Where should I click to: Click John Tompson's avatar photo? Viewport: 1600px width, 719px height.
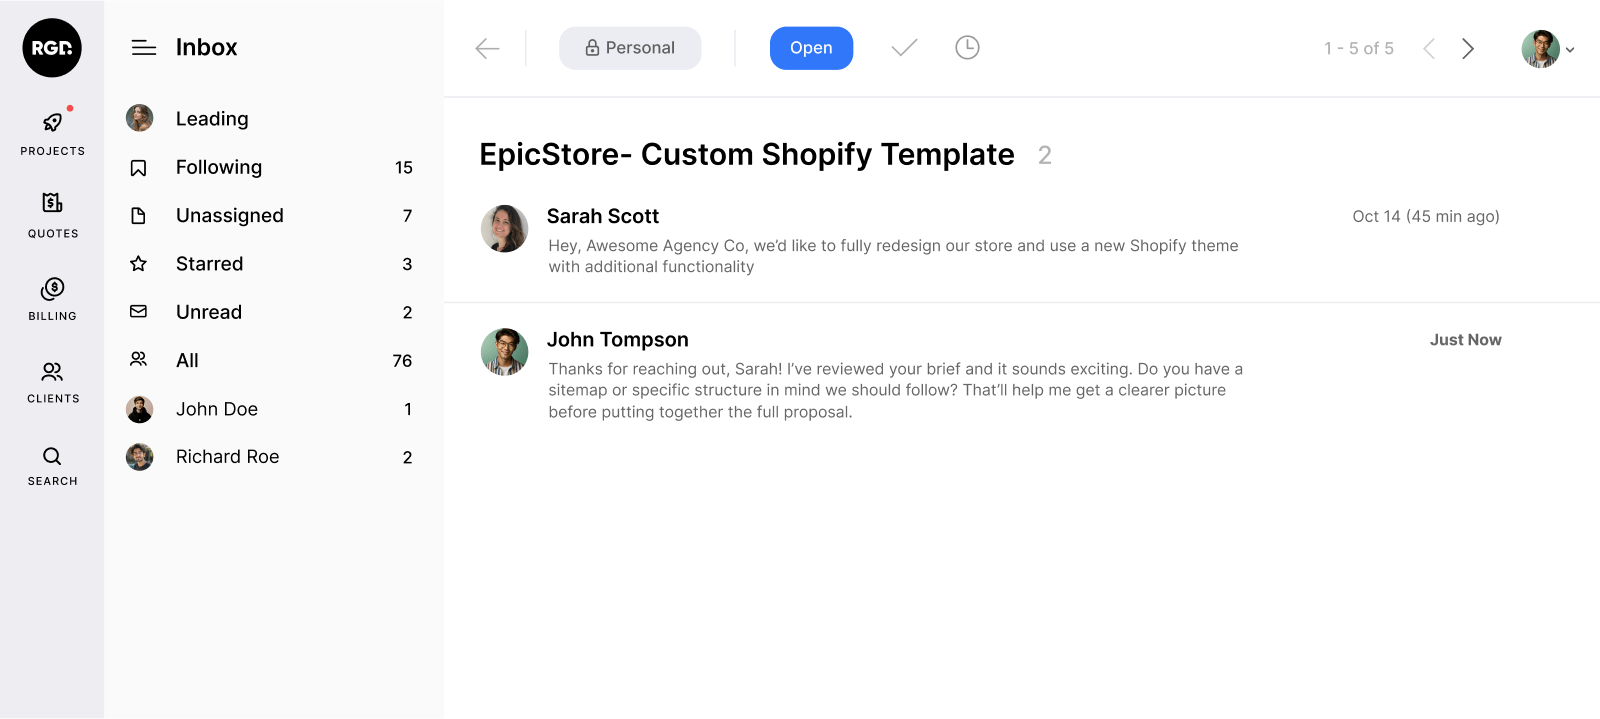504,352
